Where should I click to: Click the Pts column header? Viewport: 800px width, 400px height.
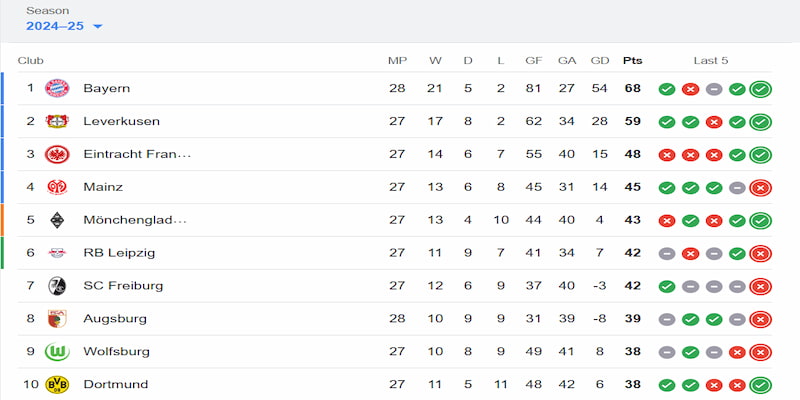coord(633,61)
